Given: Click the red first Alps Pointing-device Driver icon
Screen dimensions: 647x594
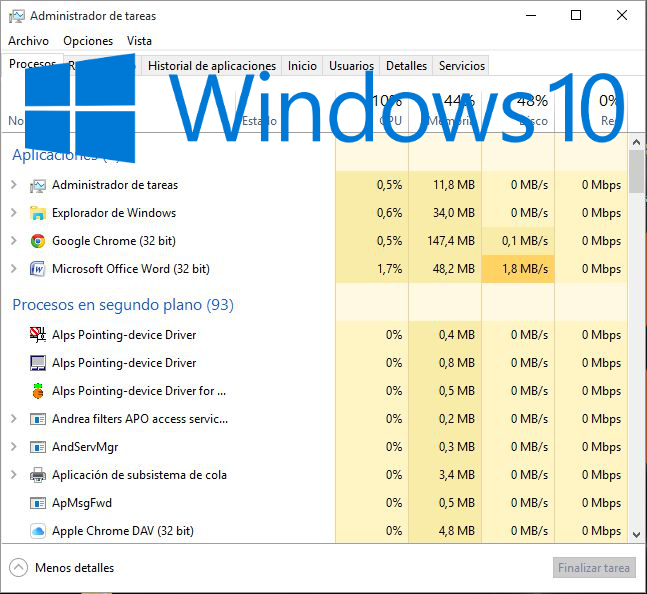Looking at the screenshot, I should tap(38, 335).
